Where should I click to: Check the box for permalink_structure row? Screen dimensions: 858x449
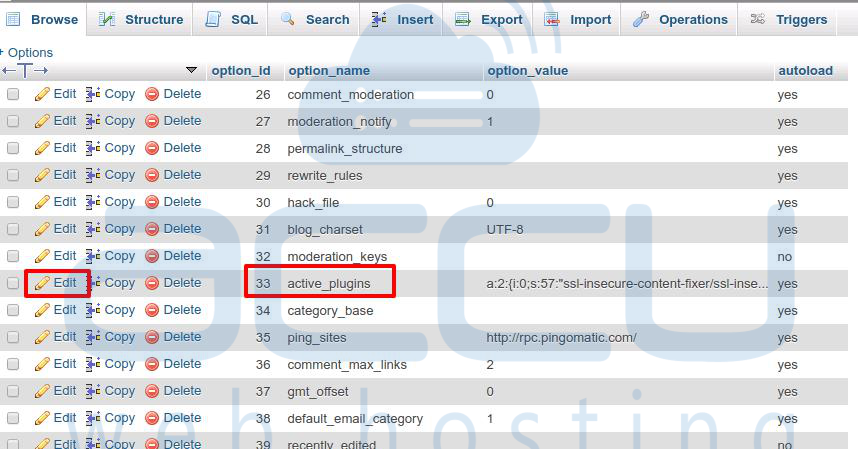pos(13,149)
